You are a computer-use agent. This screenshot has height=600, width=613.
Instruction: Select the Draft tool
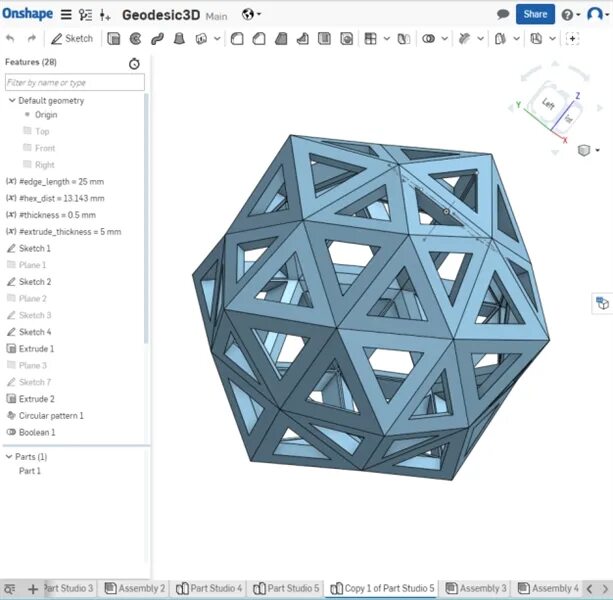point(281,39)
